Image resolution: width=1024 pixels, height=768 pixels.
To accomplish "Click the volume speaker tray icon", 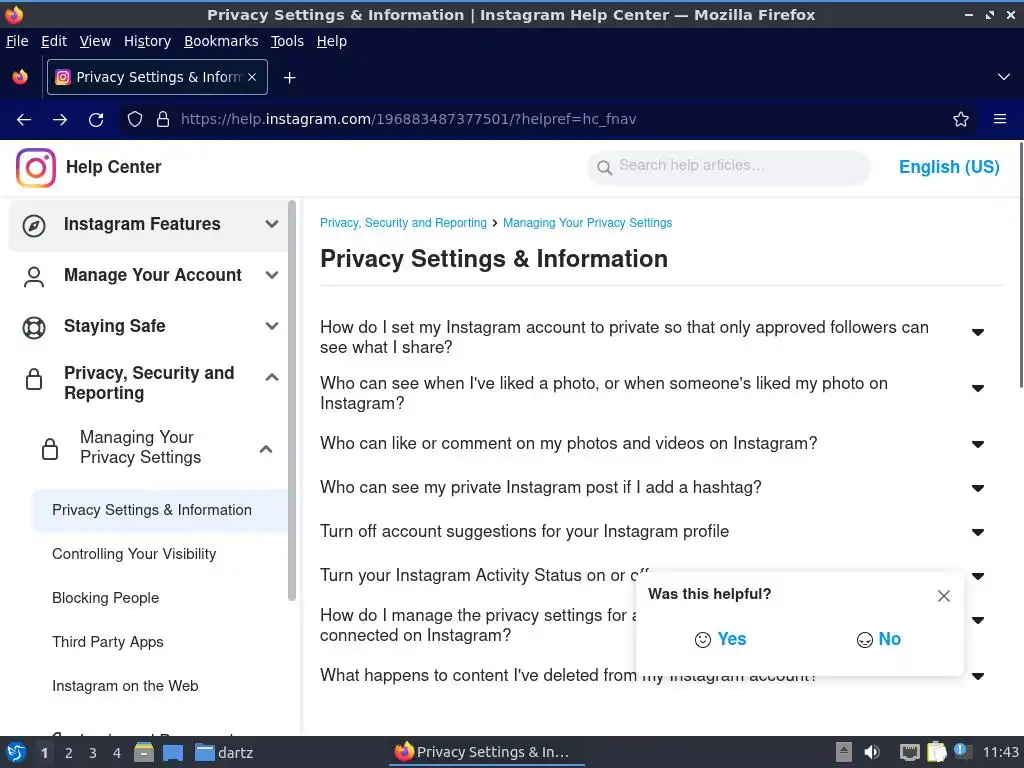I will point(872,752).
